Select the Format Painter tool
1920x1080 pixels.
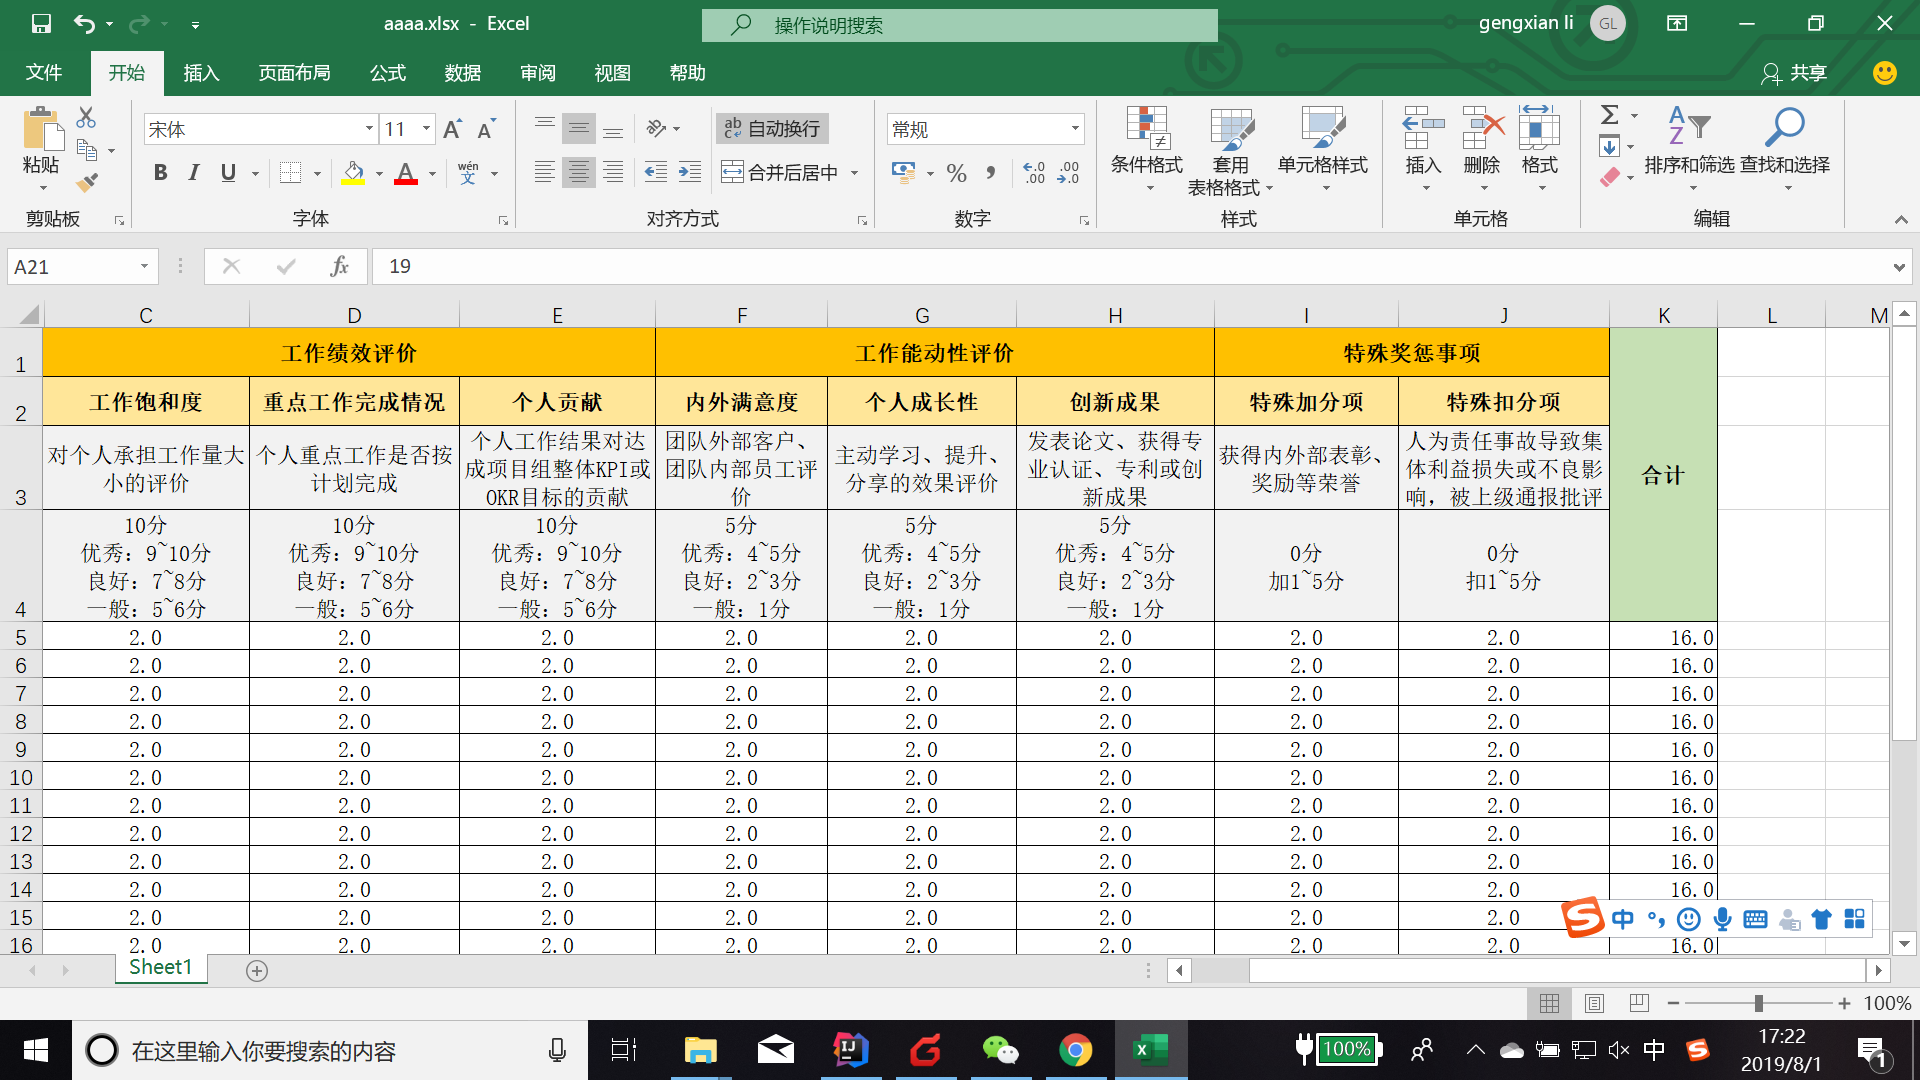88,182
